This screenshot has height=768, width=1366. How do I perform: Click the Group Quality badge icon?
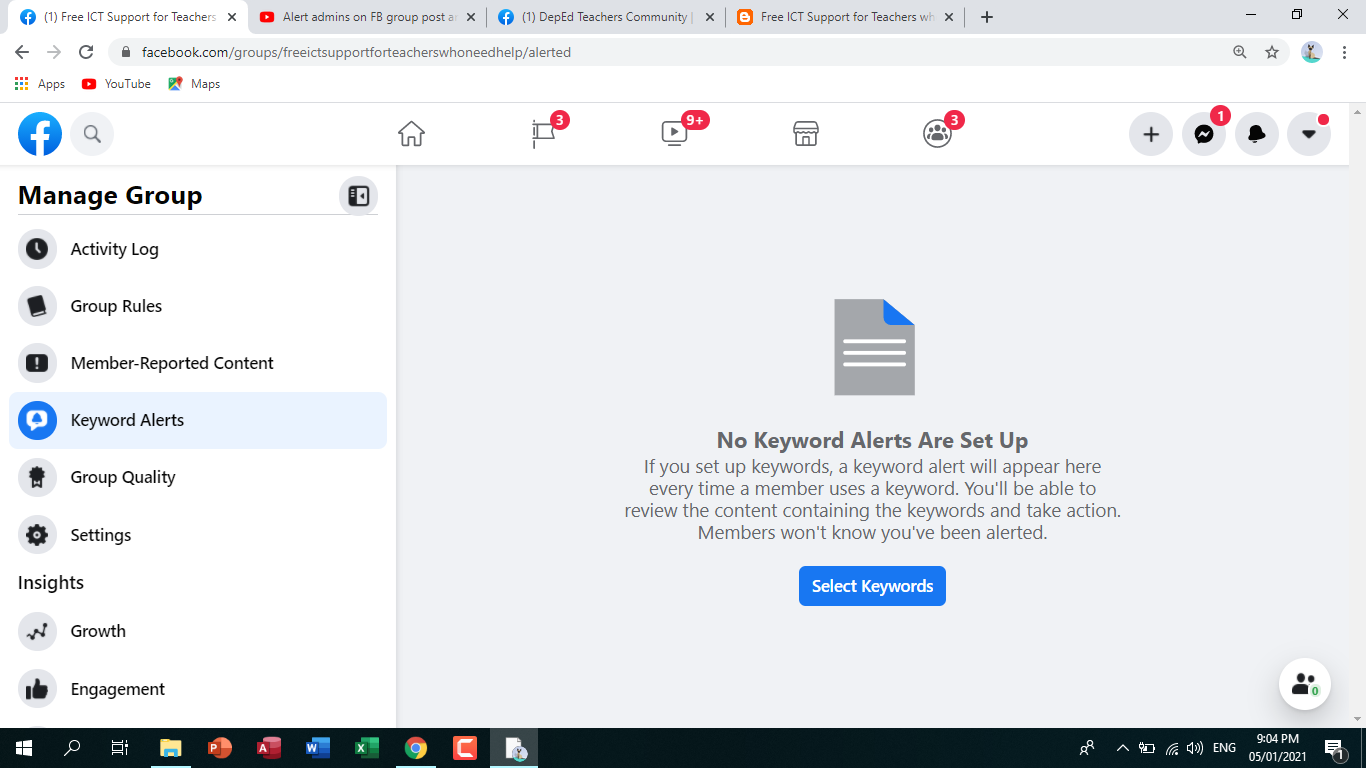pyautogui.click(x=37, y=477)
